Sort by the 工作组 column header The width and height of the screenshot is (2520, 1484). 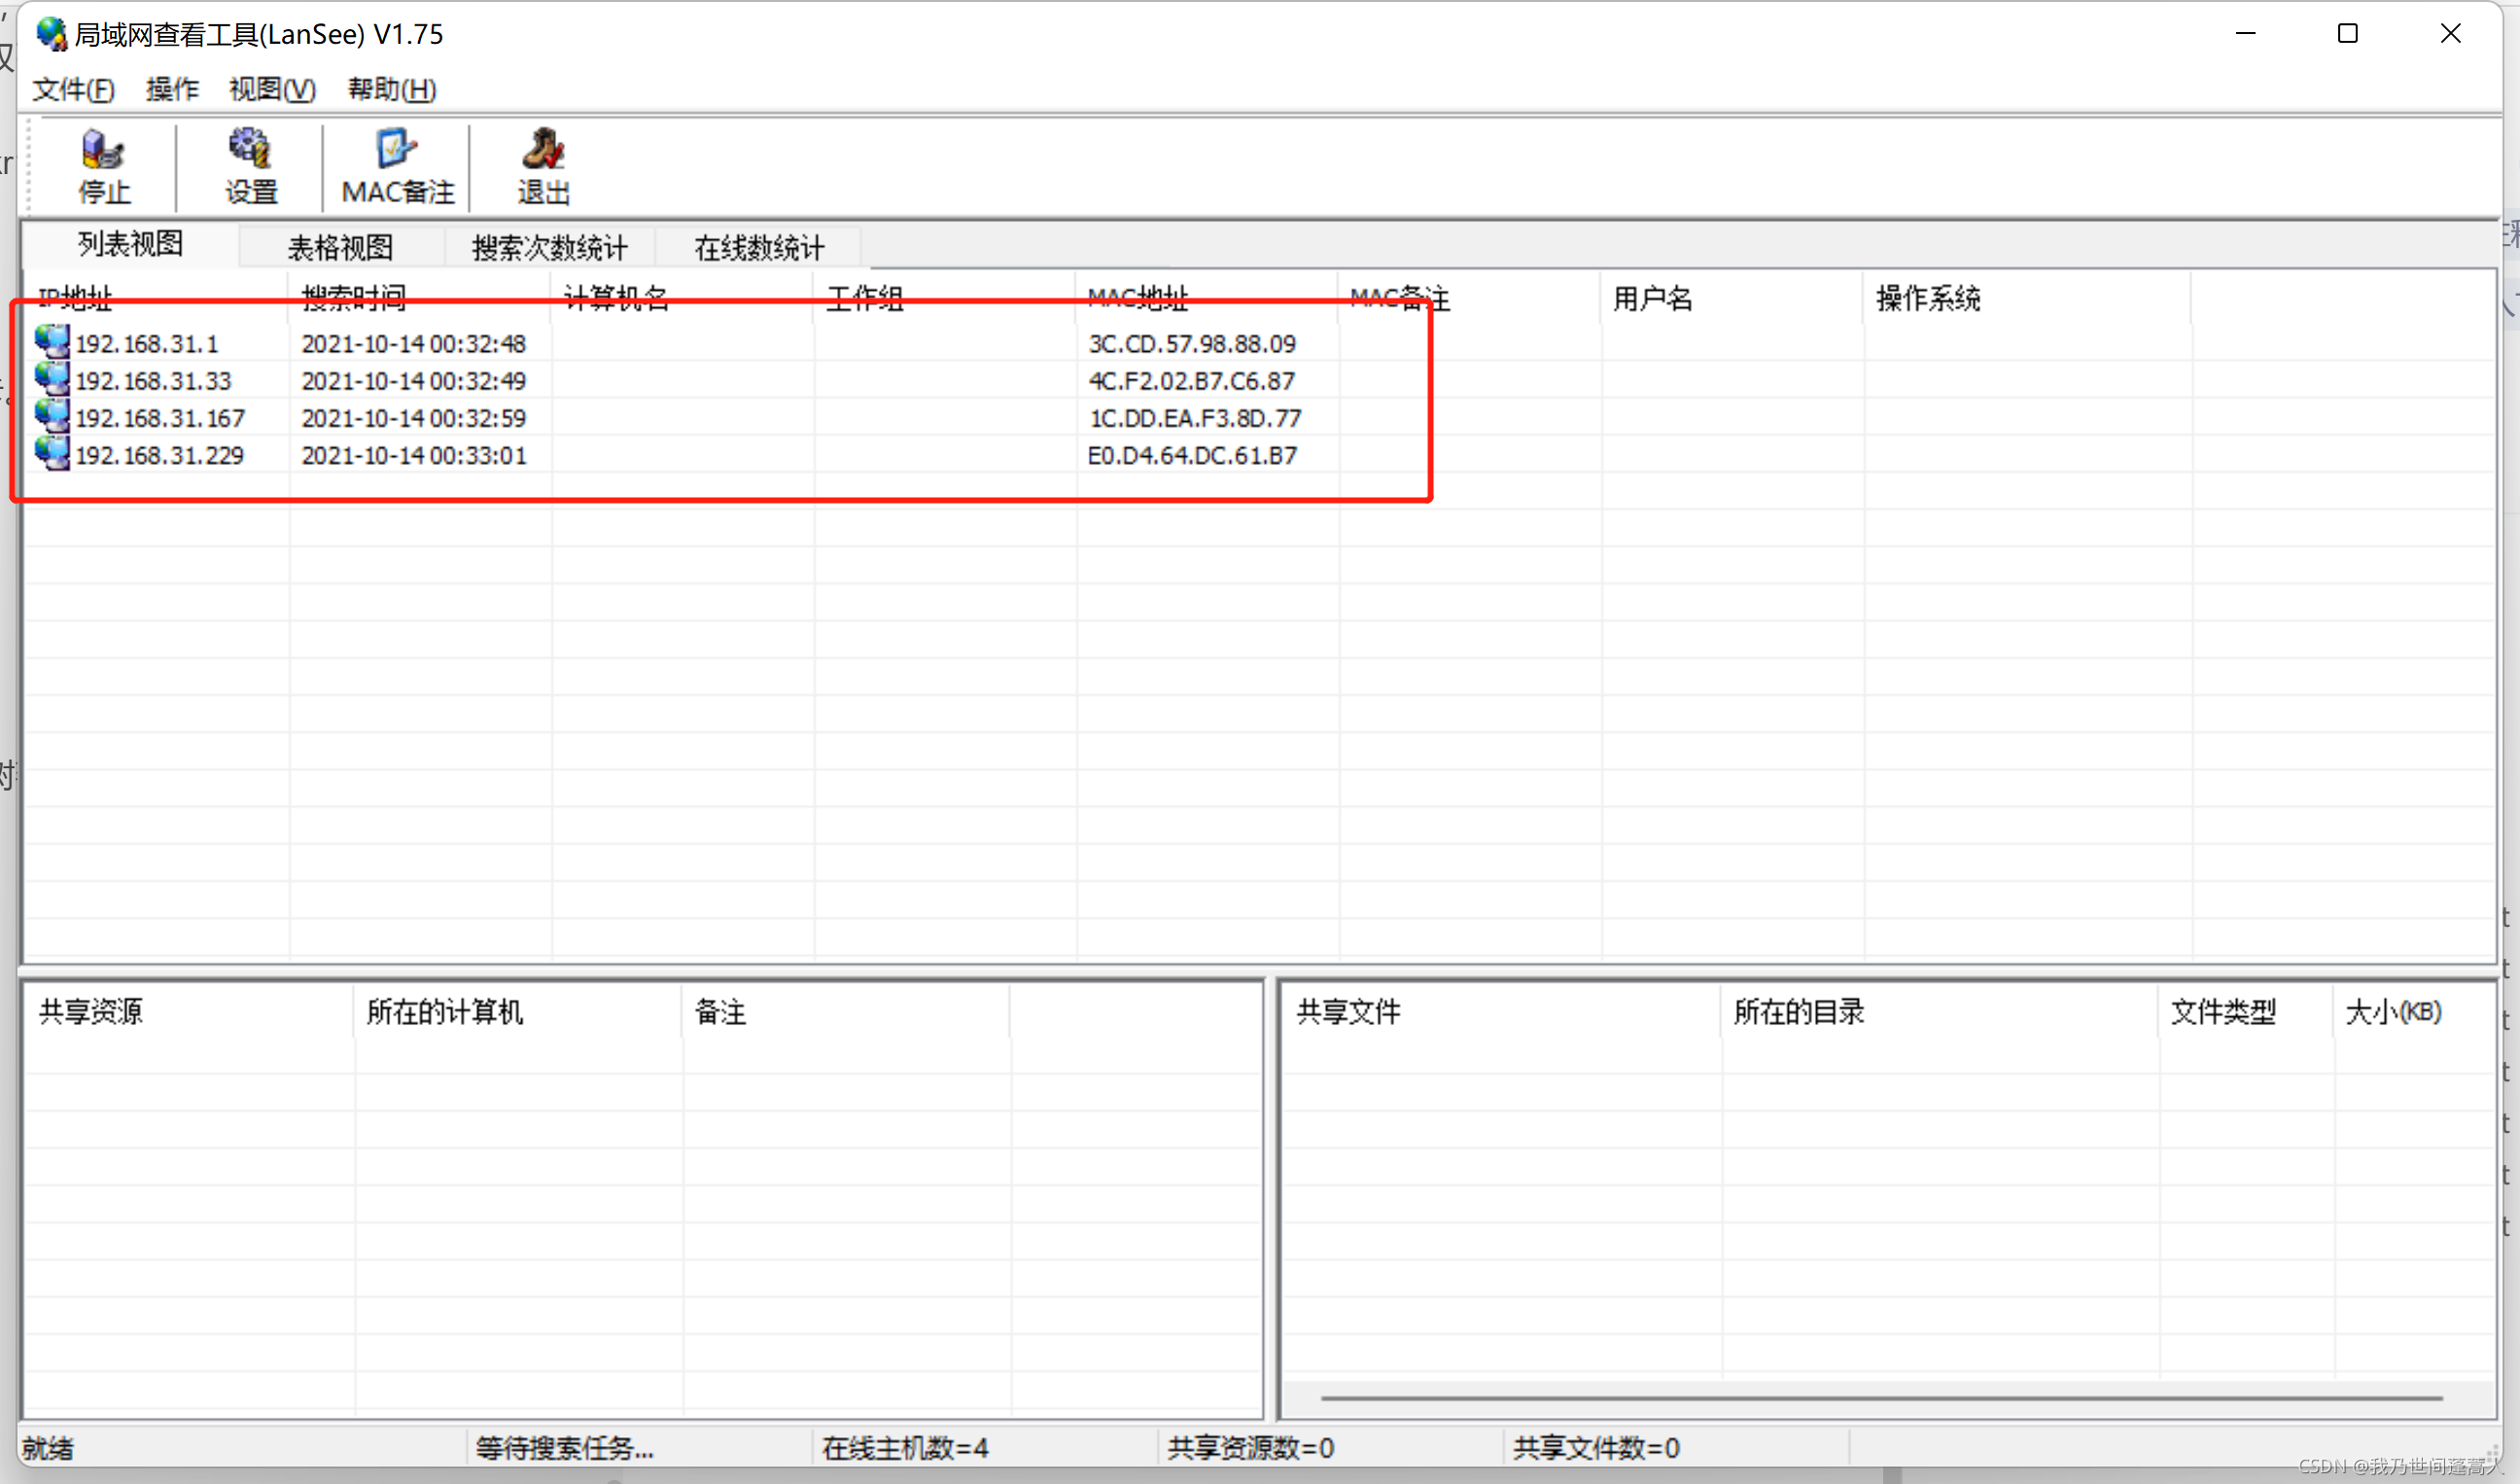pos(945,298)
